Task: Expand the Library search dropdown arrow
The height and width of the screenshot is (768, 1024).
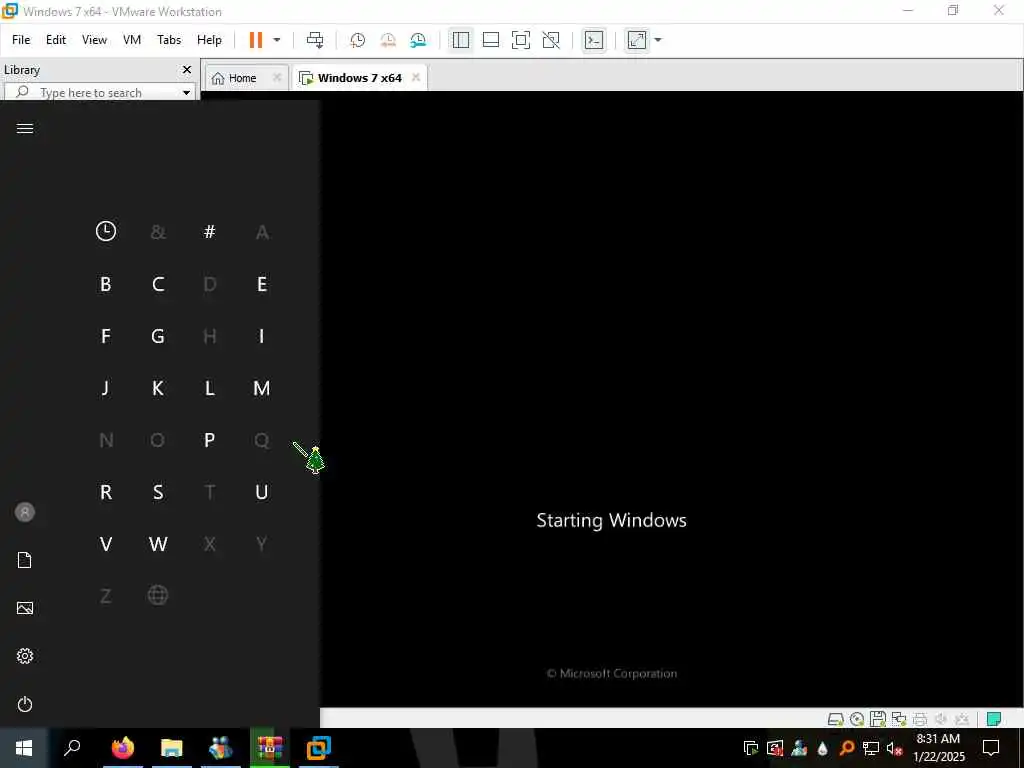Action: [187, 93]
